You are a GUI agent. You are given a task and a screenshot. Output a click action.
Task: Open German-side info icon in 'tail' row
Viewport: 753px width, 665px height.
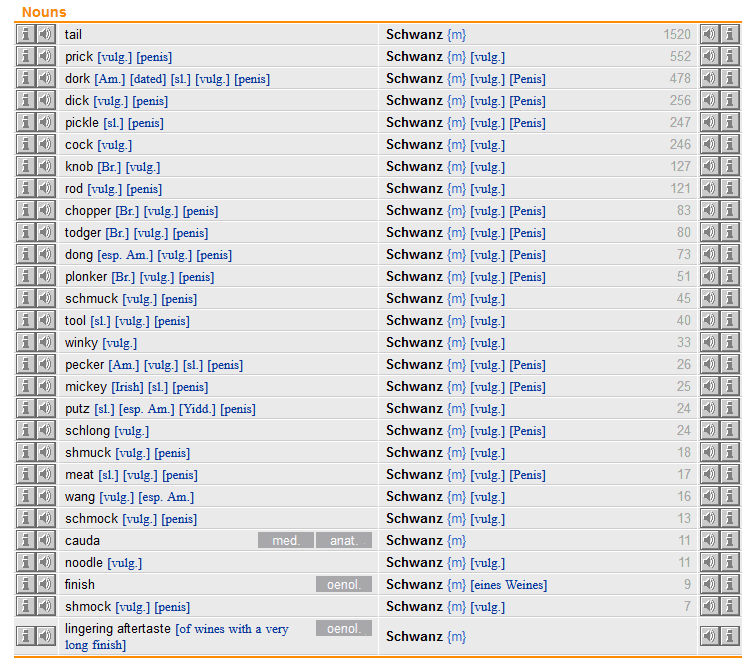pos(729,35)
